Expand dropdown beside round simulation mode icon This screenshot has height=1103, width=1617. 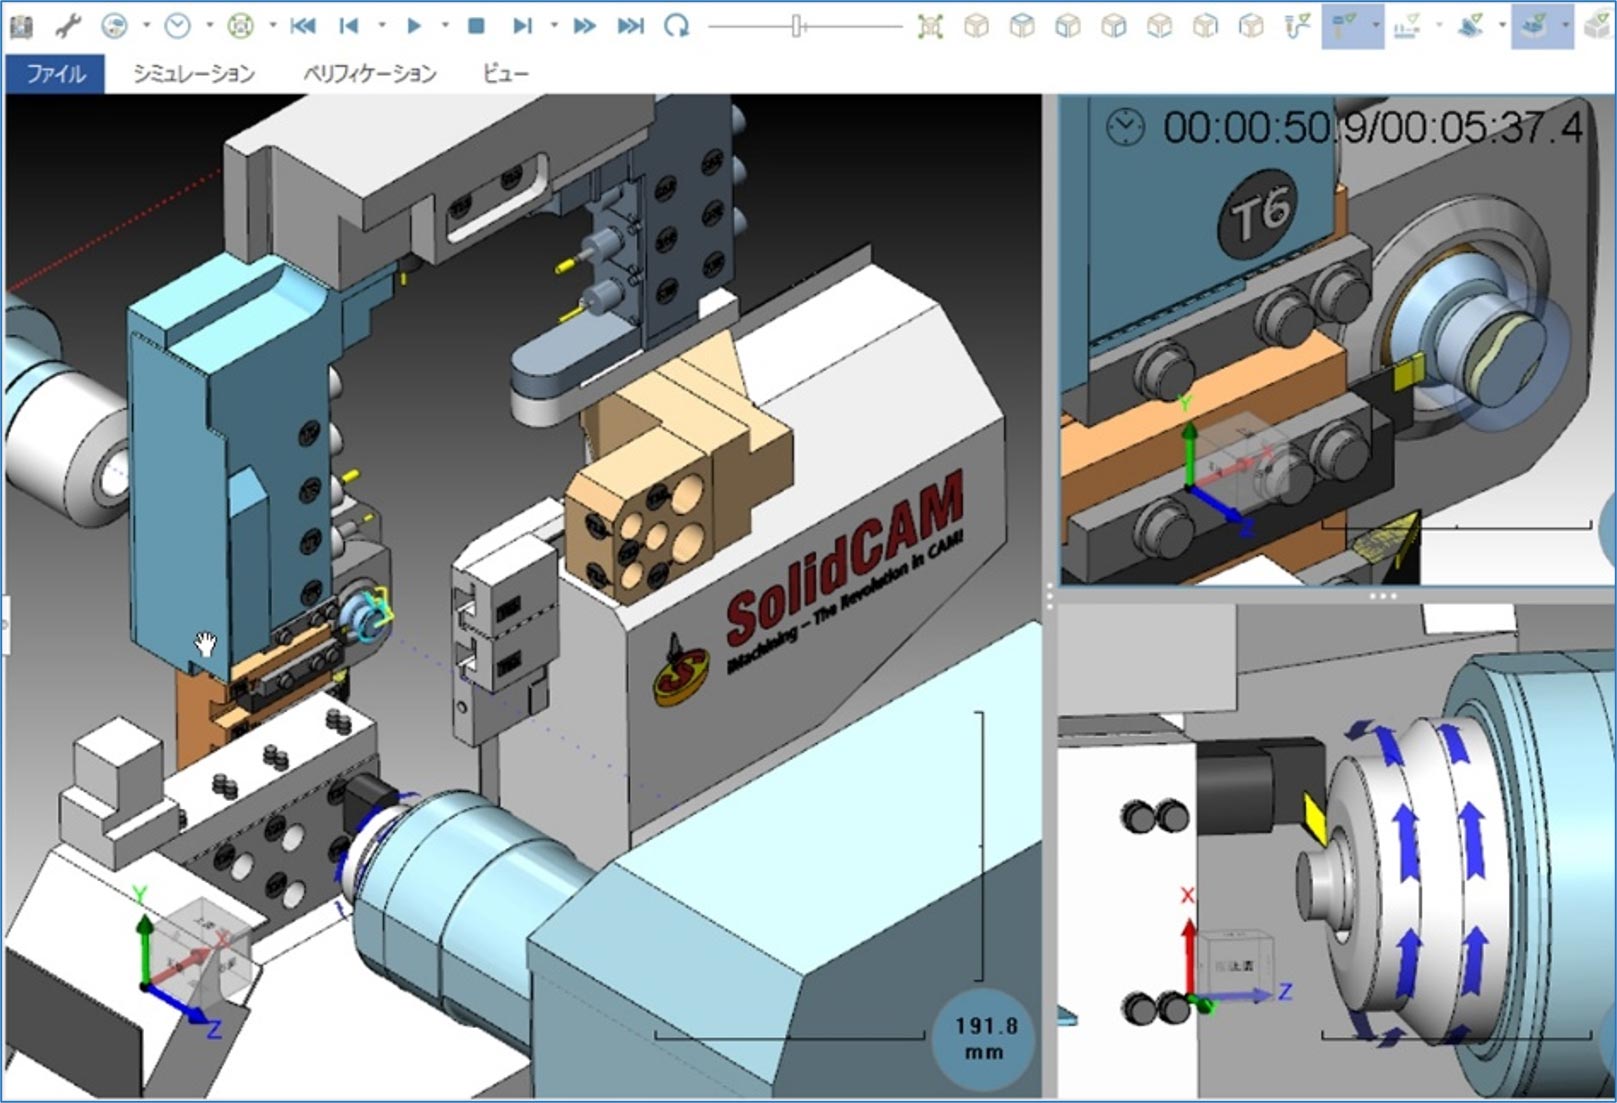point(146,26)
